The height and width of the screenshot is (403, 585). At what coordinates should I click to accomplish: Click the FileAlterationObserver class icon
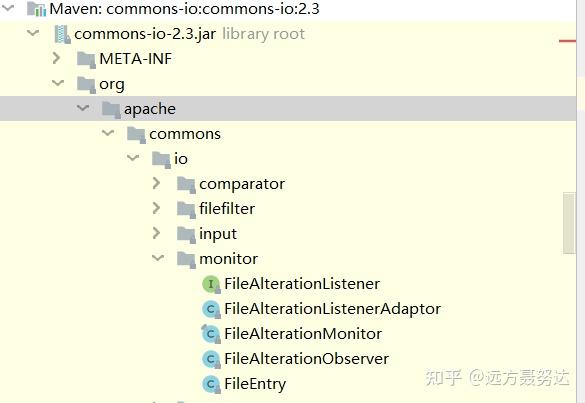coord(211,359)
